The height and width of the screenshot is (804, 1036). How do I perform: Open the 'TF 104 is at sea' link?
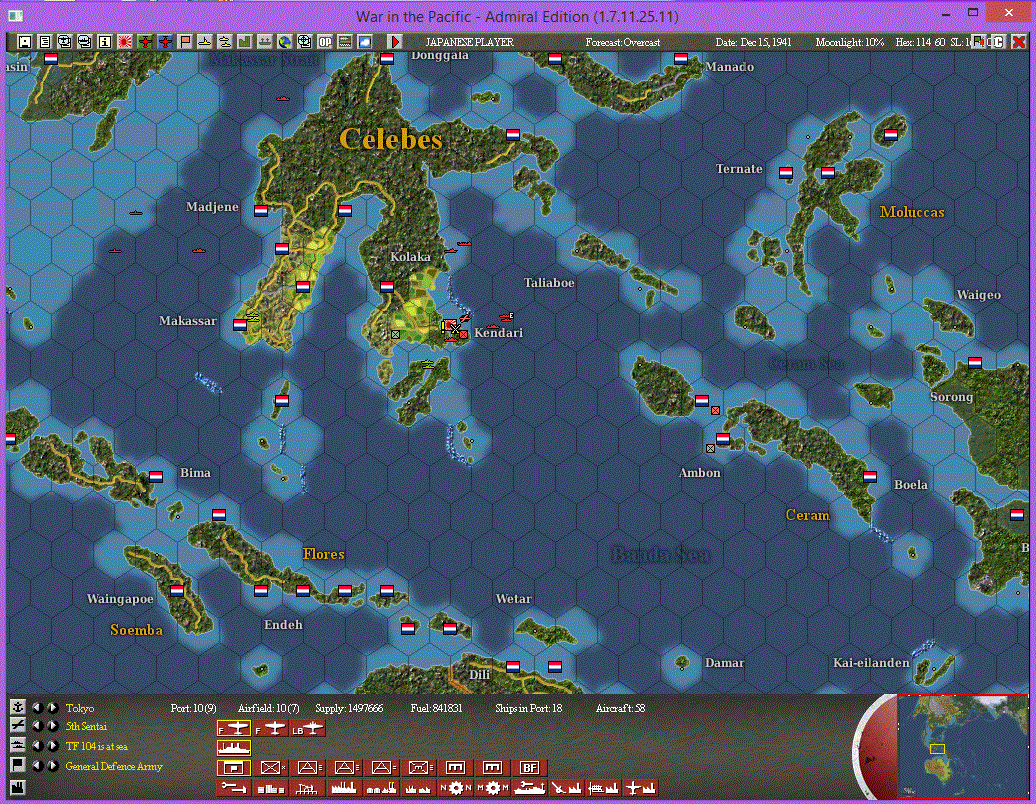coord(96,746)
